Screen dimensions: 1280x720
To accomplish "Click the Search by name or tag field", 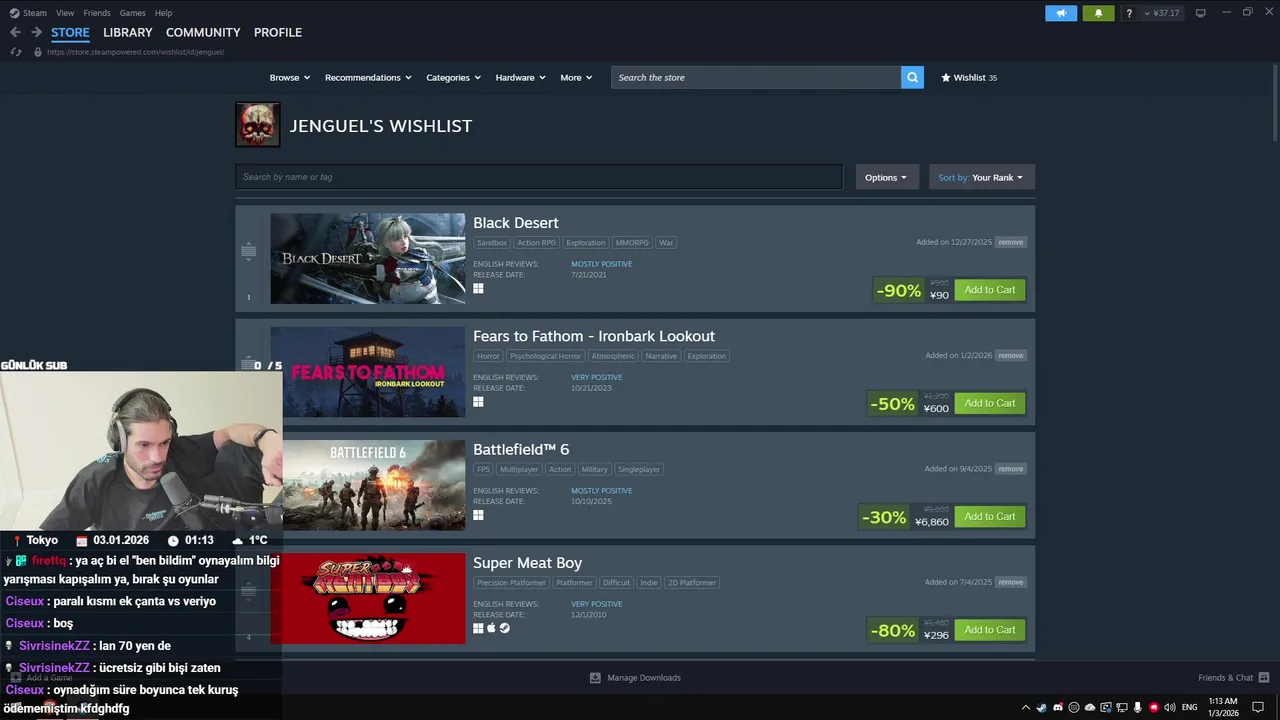I will pos(539,177).
